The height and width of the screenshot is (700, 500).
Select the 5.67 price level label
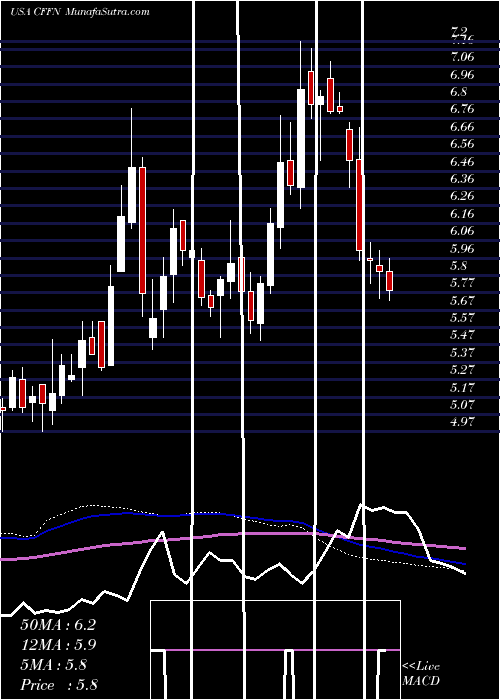(x=462, y=300)
